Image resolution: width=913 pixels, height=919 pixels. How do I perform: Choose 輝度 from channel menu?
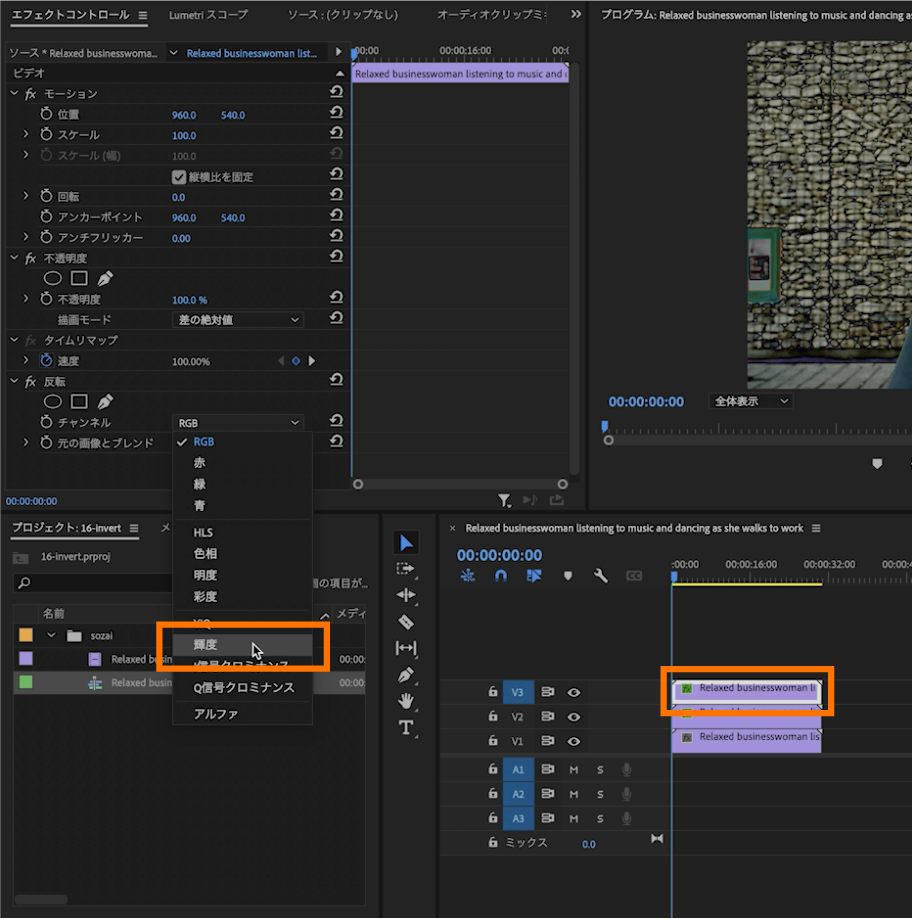206,645
